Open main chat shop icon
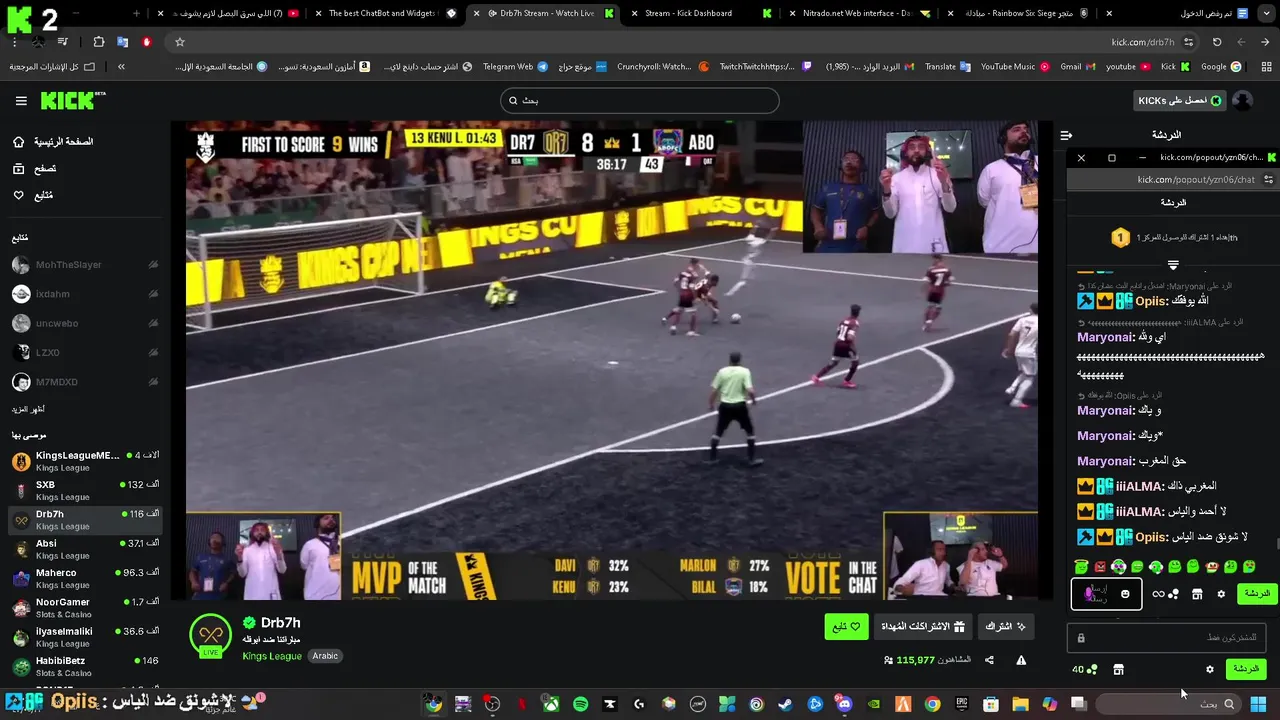Screen dimensions: 1280x720 1119,669
